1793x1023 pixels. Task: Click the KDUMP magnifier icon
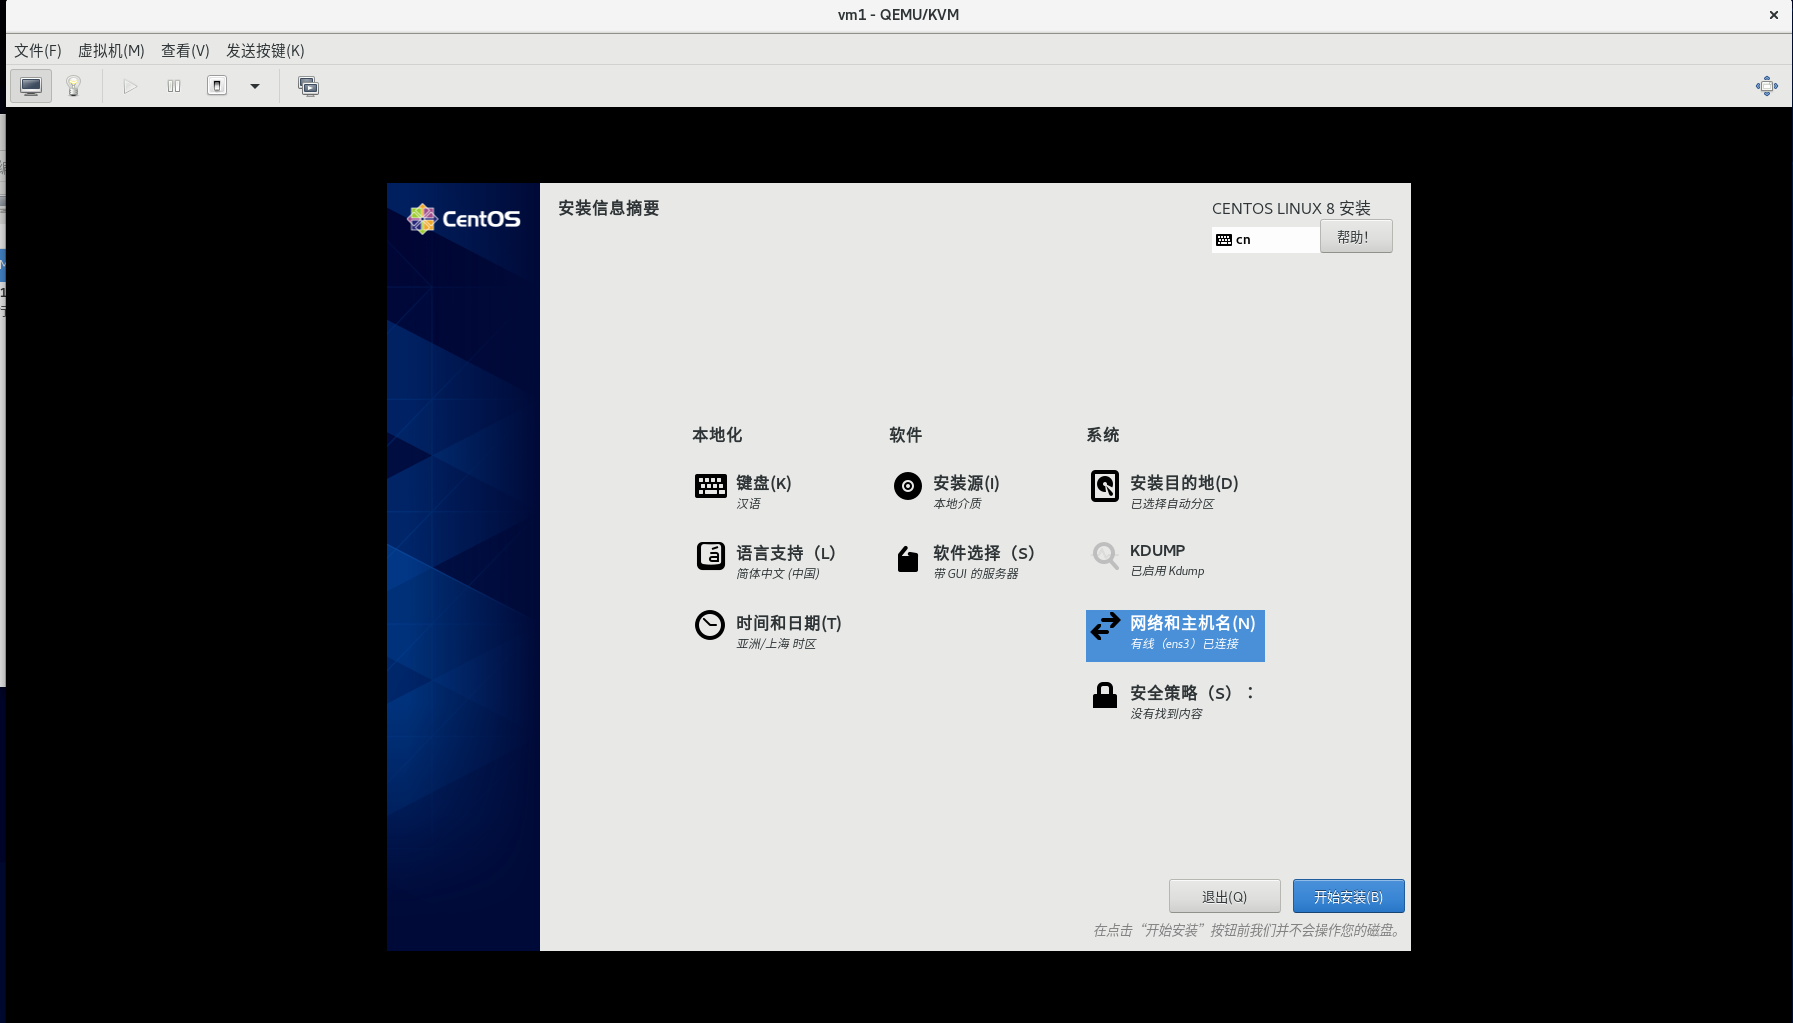1105,555
